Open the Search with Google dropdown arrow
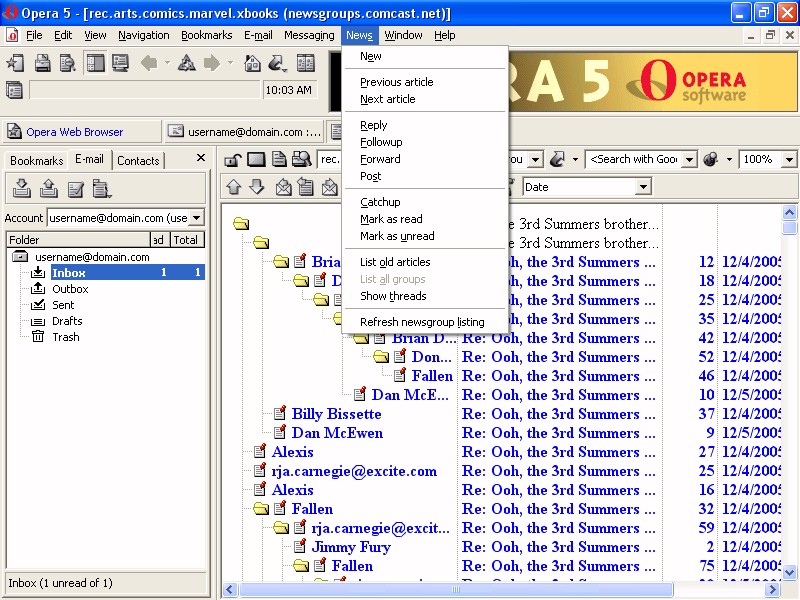This screenshot has width=800, height=600. tap(689, 160)
